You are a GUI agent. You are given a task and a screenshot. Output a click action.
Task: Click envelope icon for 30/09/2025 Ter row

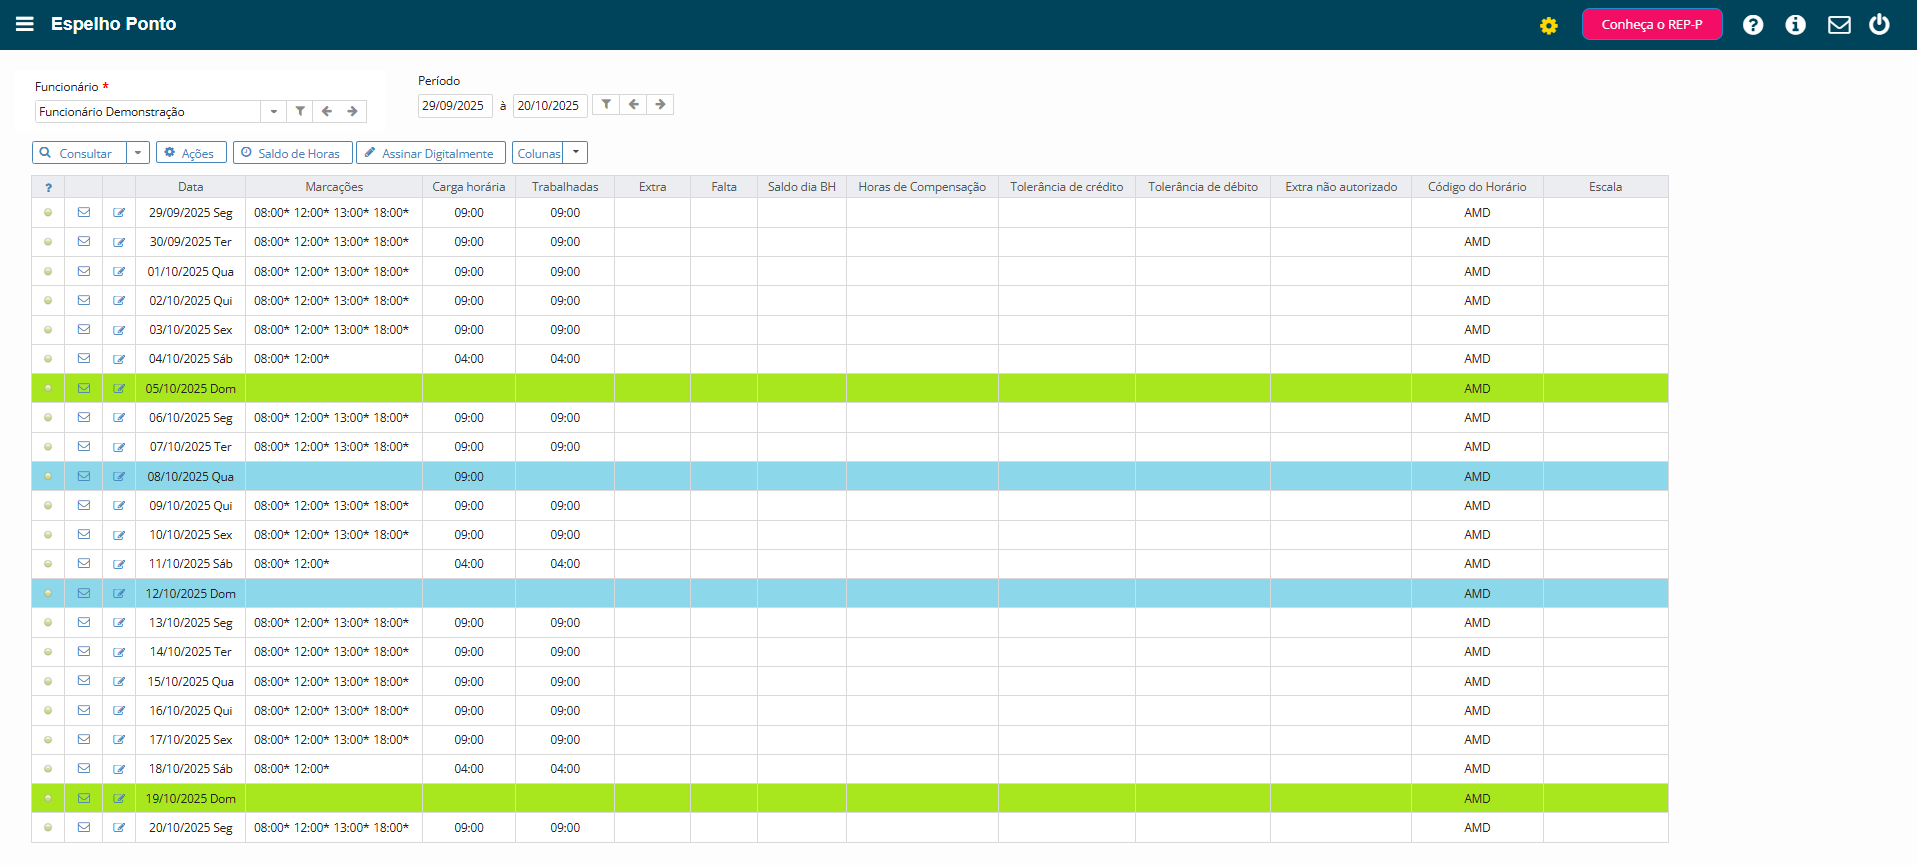point(84,242)
